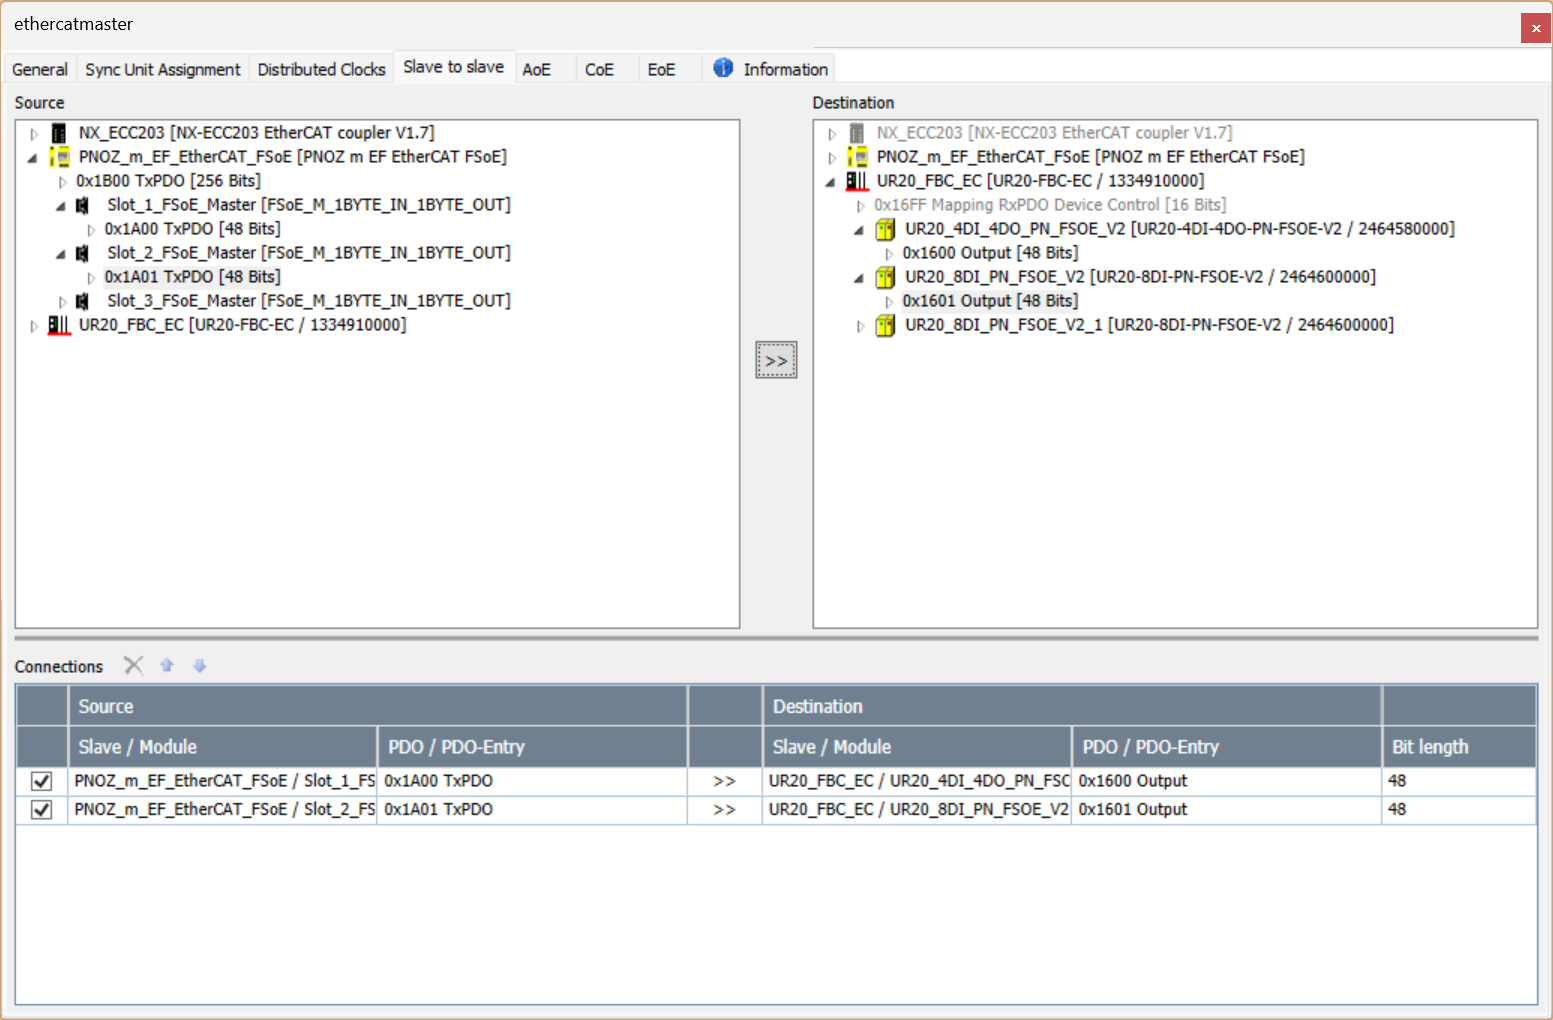Open the Distributed Clocks tab
The height and width of the screenshot is (1020, 1553).
[321, 69]
